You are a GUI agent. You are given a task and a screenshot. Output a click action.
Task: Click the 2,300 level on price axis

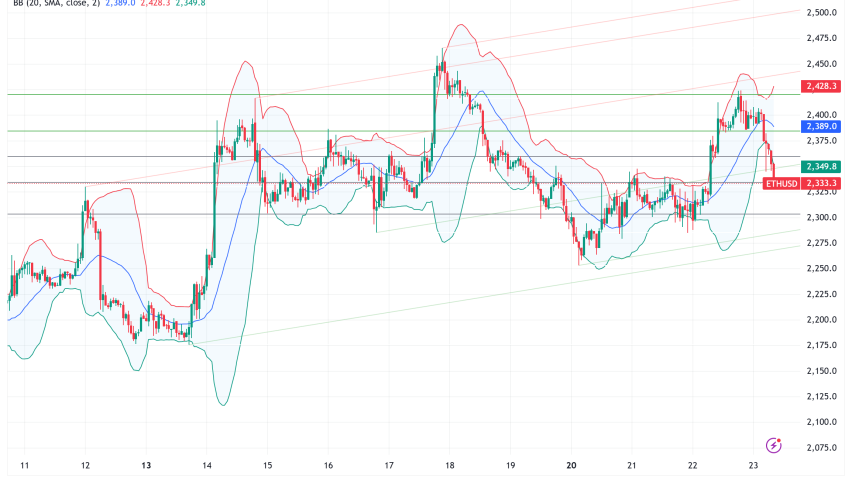(x=821, y=218)
